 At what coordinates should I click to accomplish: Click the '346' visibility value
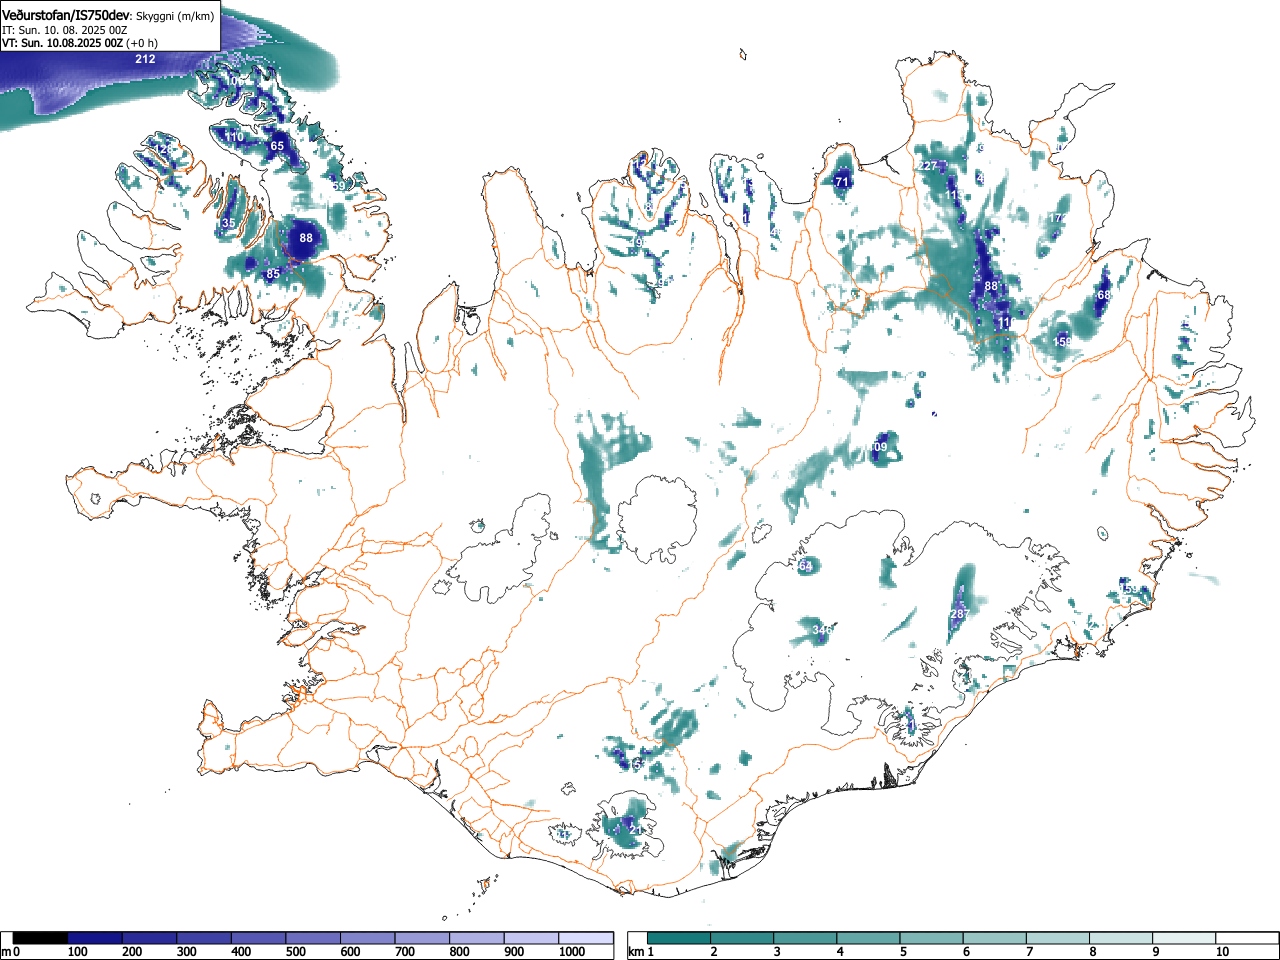821,630
